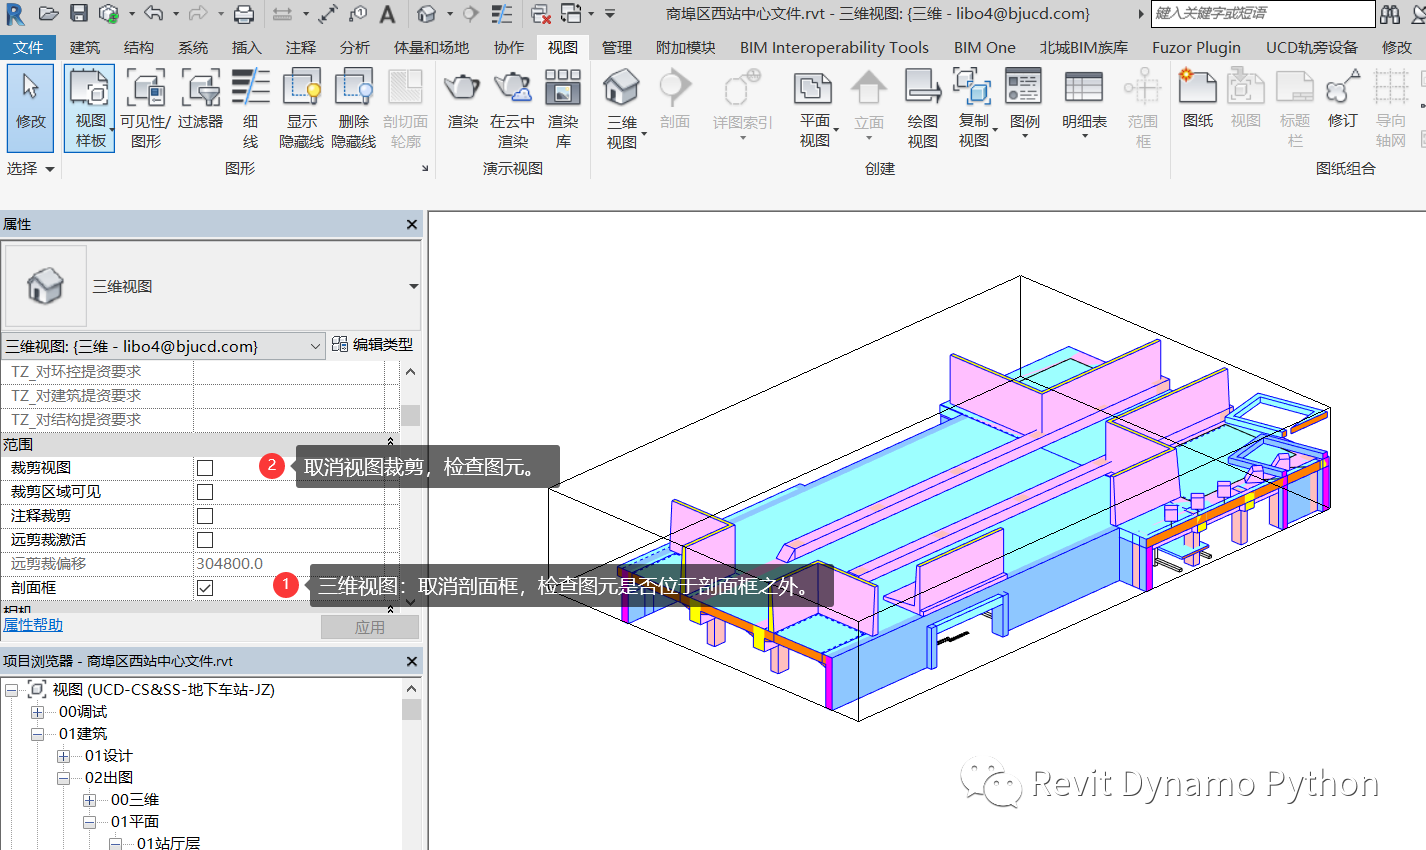Save the project with the floppy icon

click(79, 14)
